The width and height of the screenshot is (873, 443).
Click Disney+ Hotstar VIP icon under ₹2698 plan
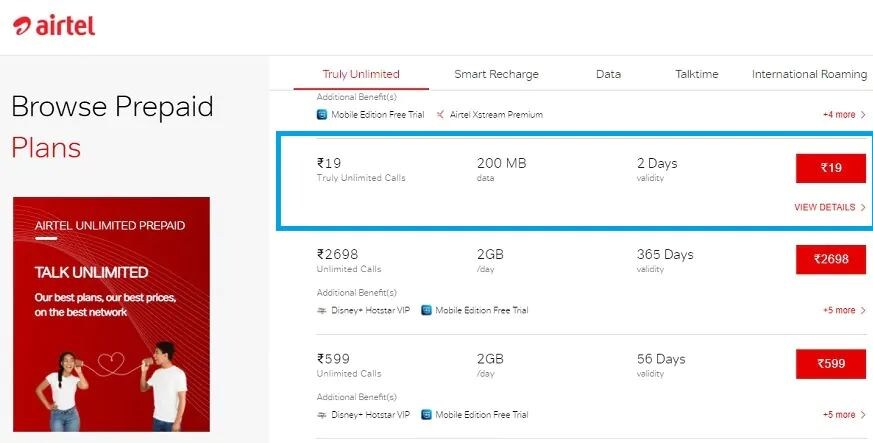[322, 311]
